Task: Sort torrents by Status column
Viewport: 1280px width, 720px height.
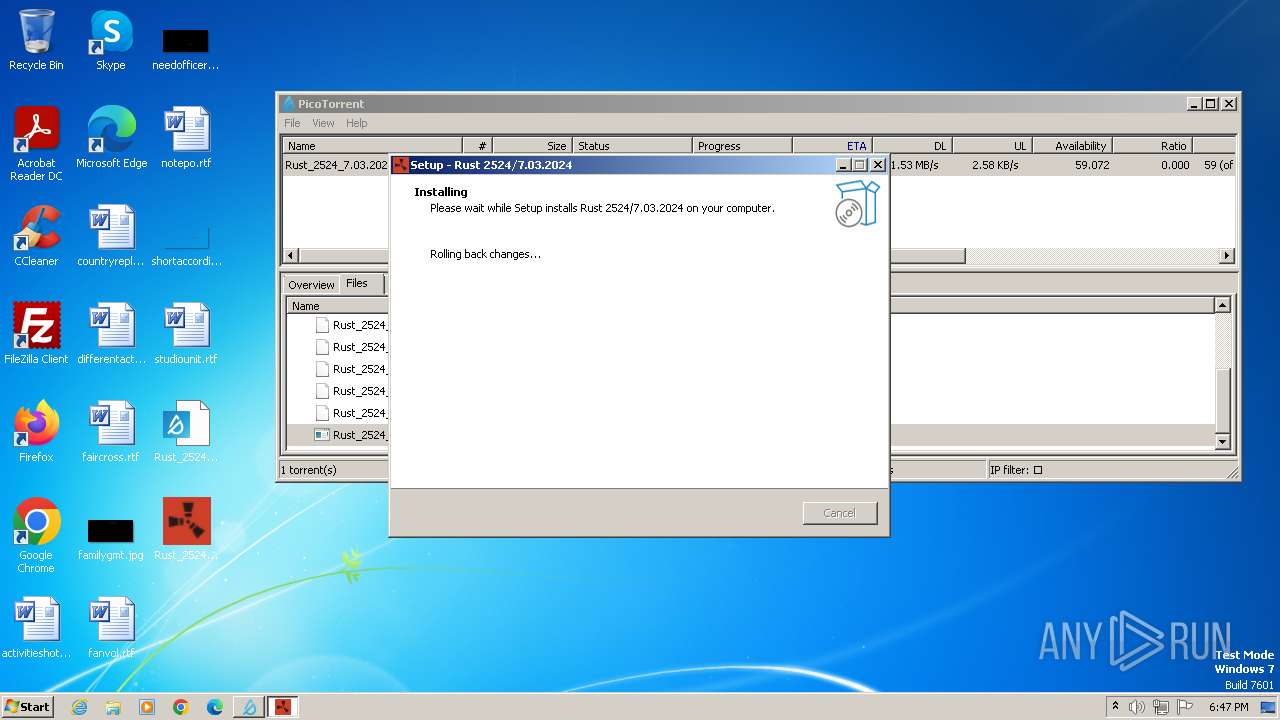Action: pos(632,146)
